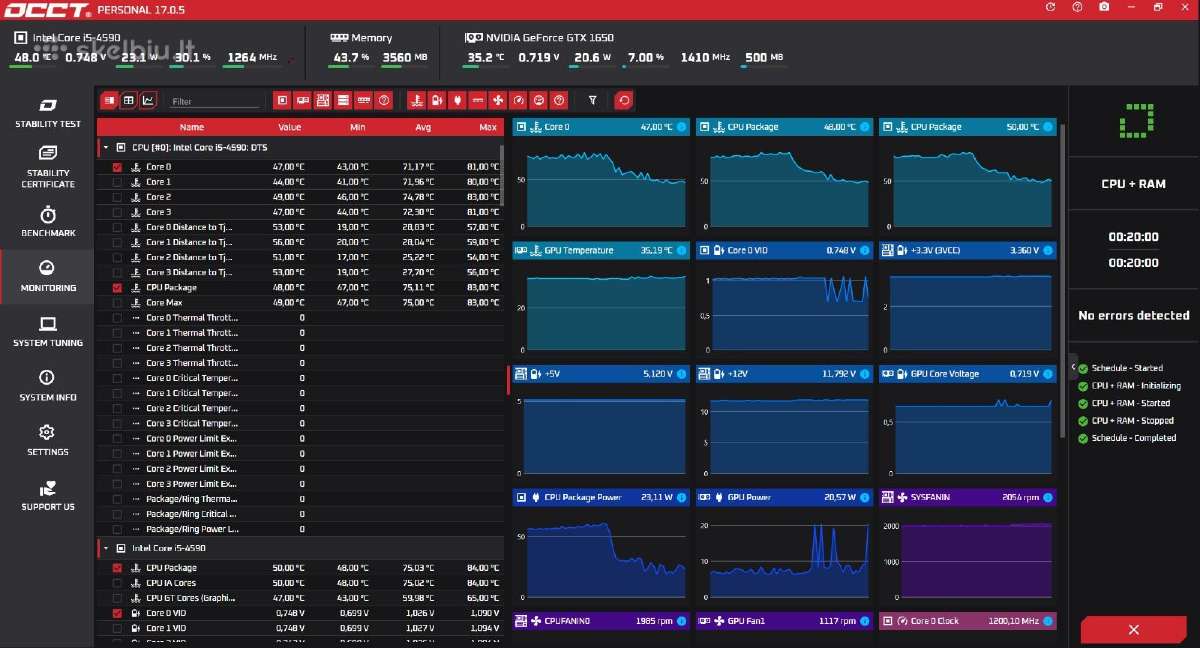
Task: Toggle the GPU hardware filter icon
Action: (x=302, y=100)
